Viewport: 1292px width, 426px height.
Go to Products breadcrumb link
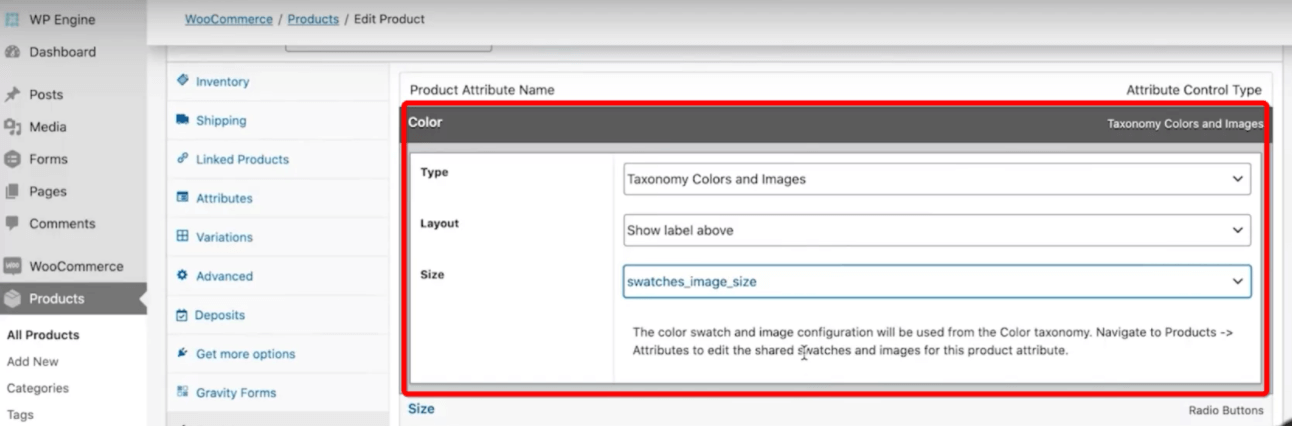coord(313,19)
